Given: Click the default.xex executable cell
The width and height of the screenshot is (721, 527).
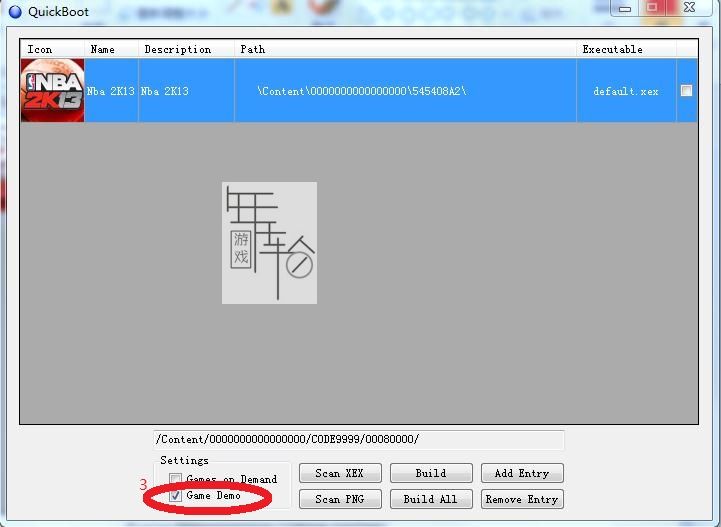Looking at the screenshot, I should [626, 91].
